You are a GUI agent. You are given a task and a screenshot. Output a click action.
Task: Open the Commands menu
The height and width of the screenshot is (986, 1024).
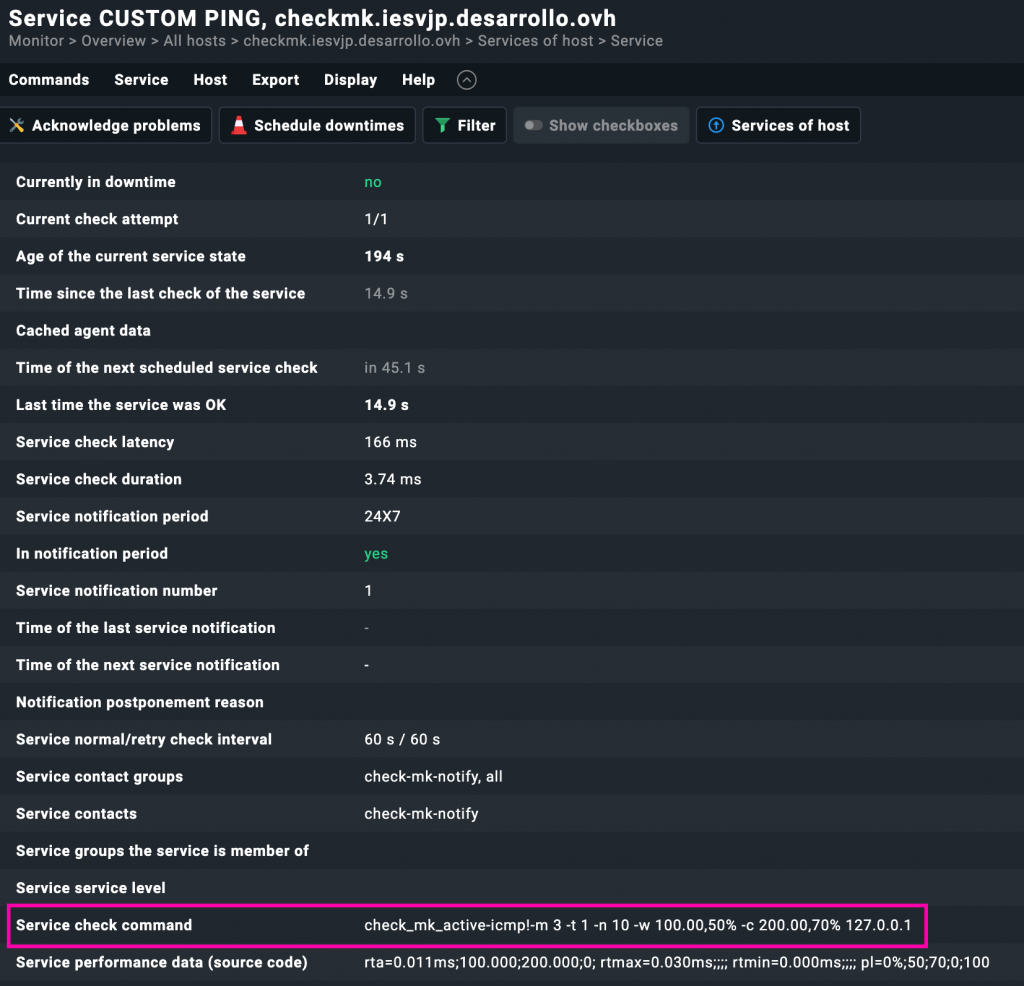click(49, 80)
